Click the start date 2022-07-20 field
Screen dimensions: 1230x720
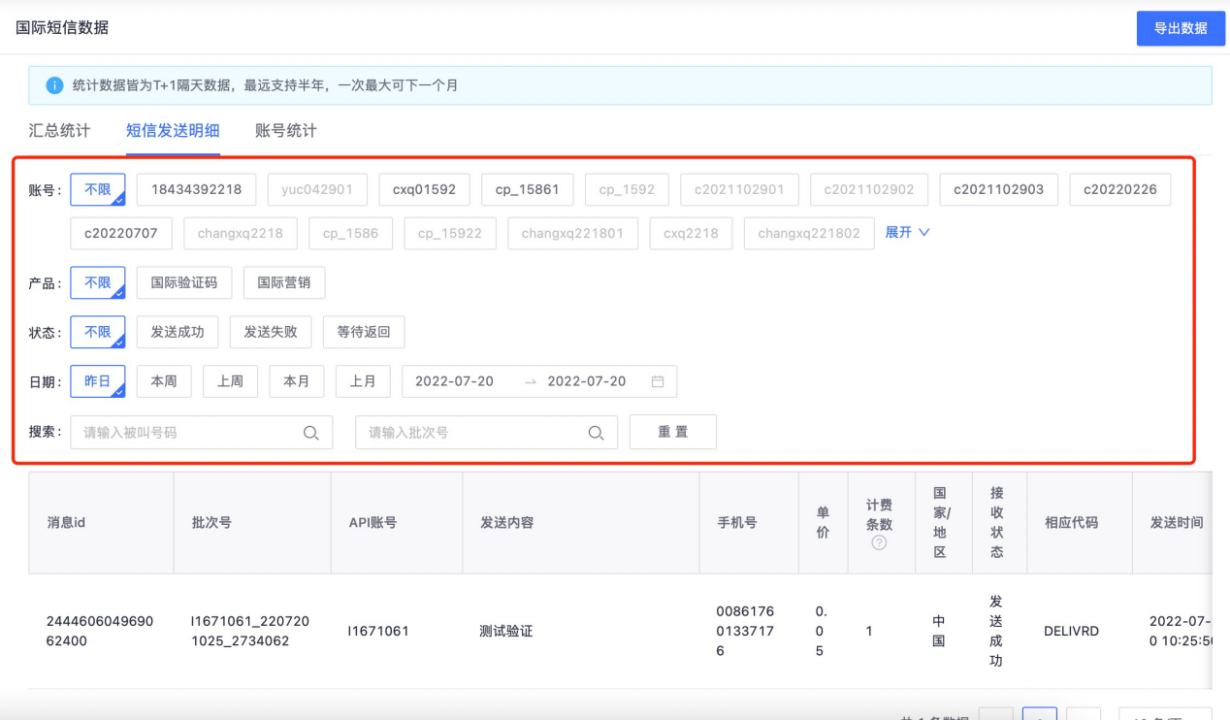[x=454, y=381]
